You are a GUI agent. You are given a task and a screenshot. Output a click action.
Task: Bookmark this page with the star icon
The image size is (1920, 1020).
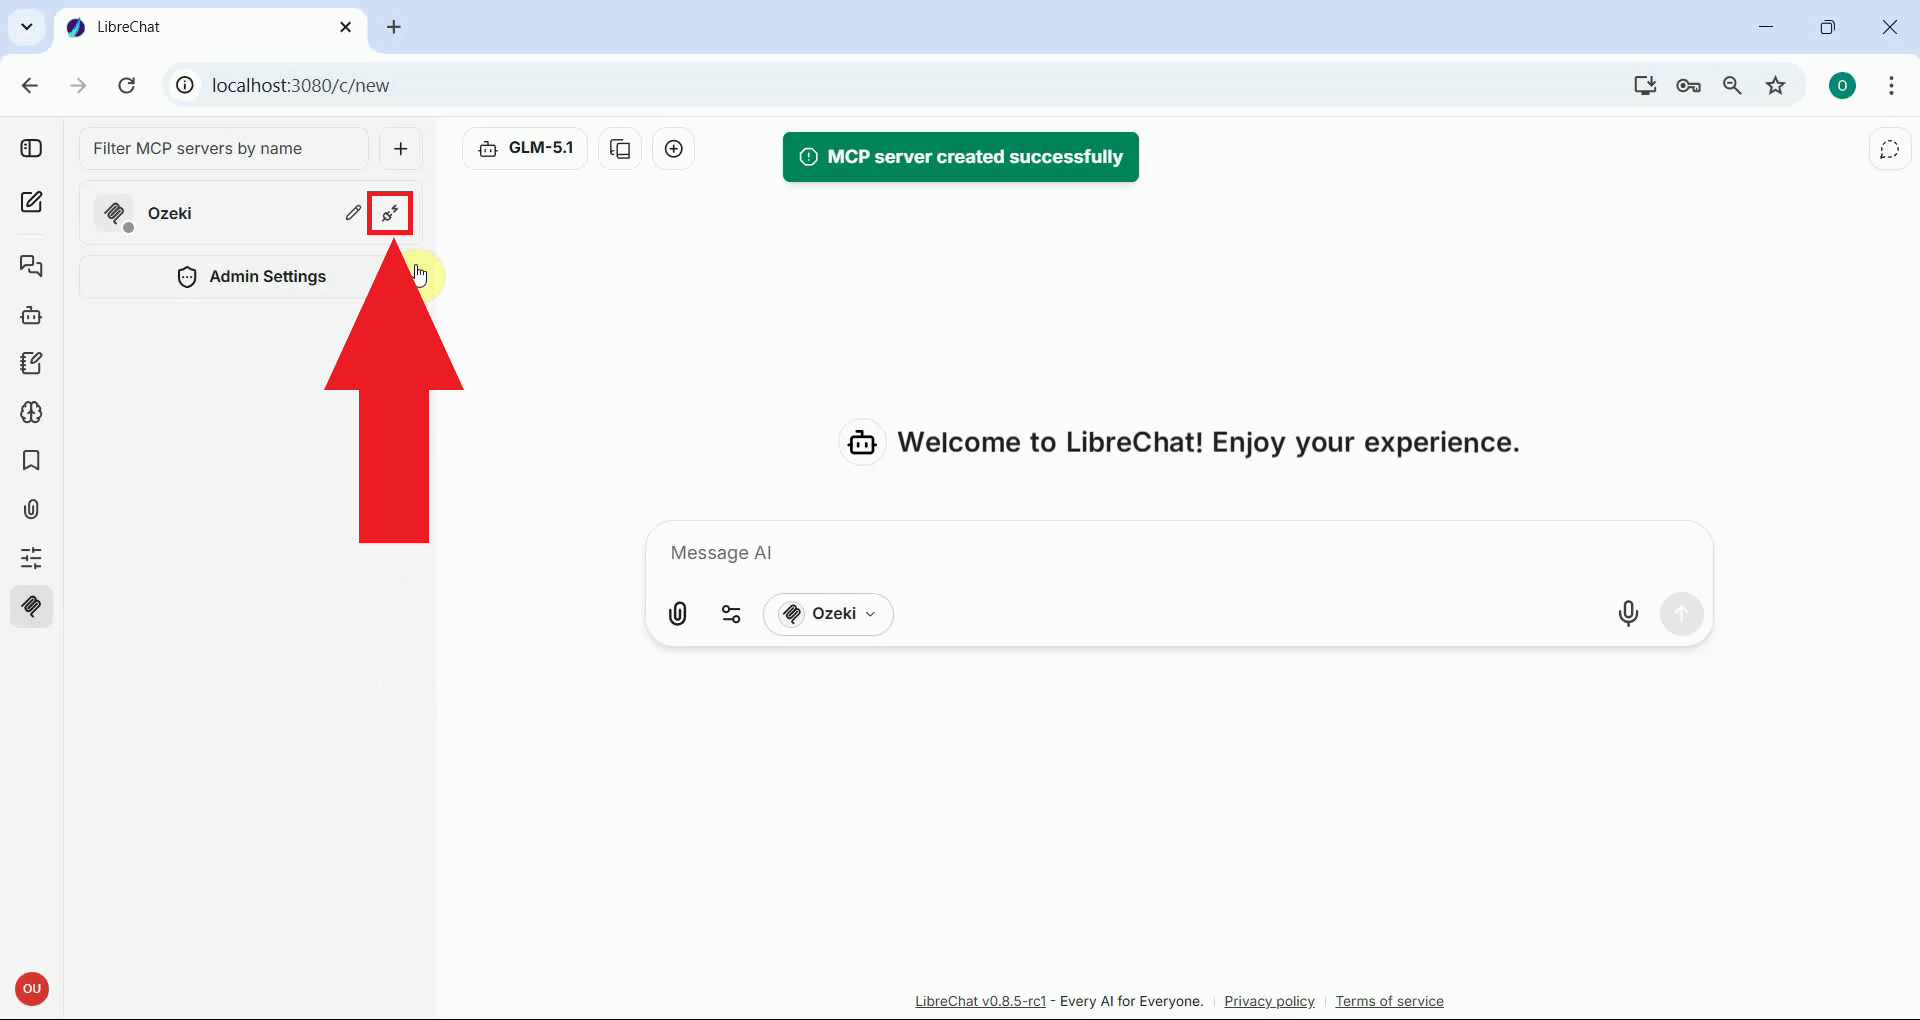[x=1776, y=86]
